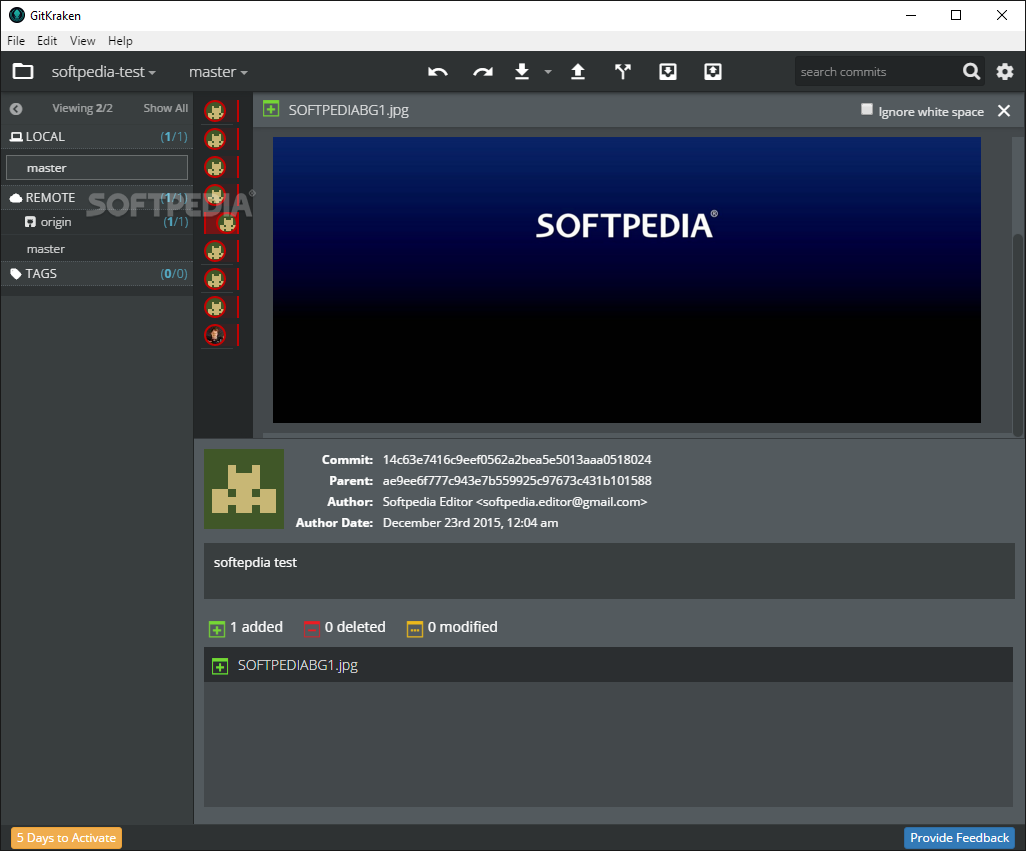This screenshot has width=1026, height=851.
Task: Open the File menu
Action: point(16,41)
